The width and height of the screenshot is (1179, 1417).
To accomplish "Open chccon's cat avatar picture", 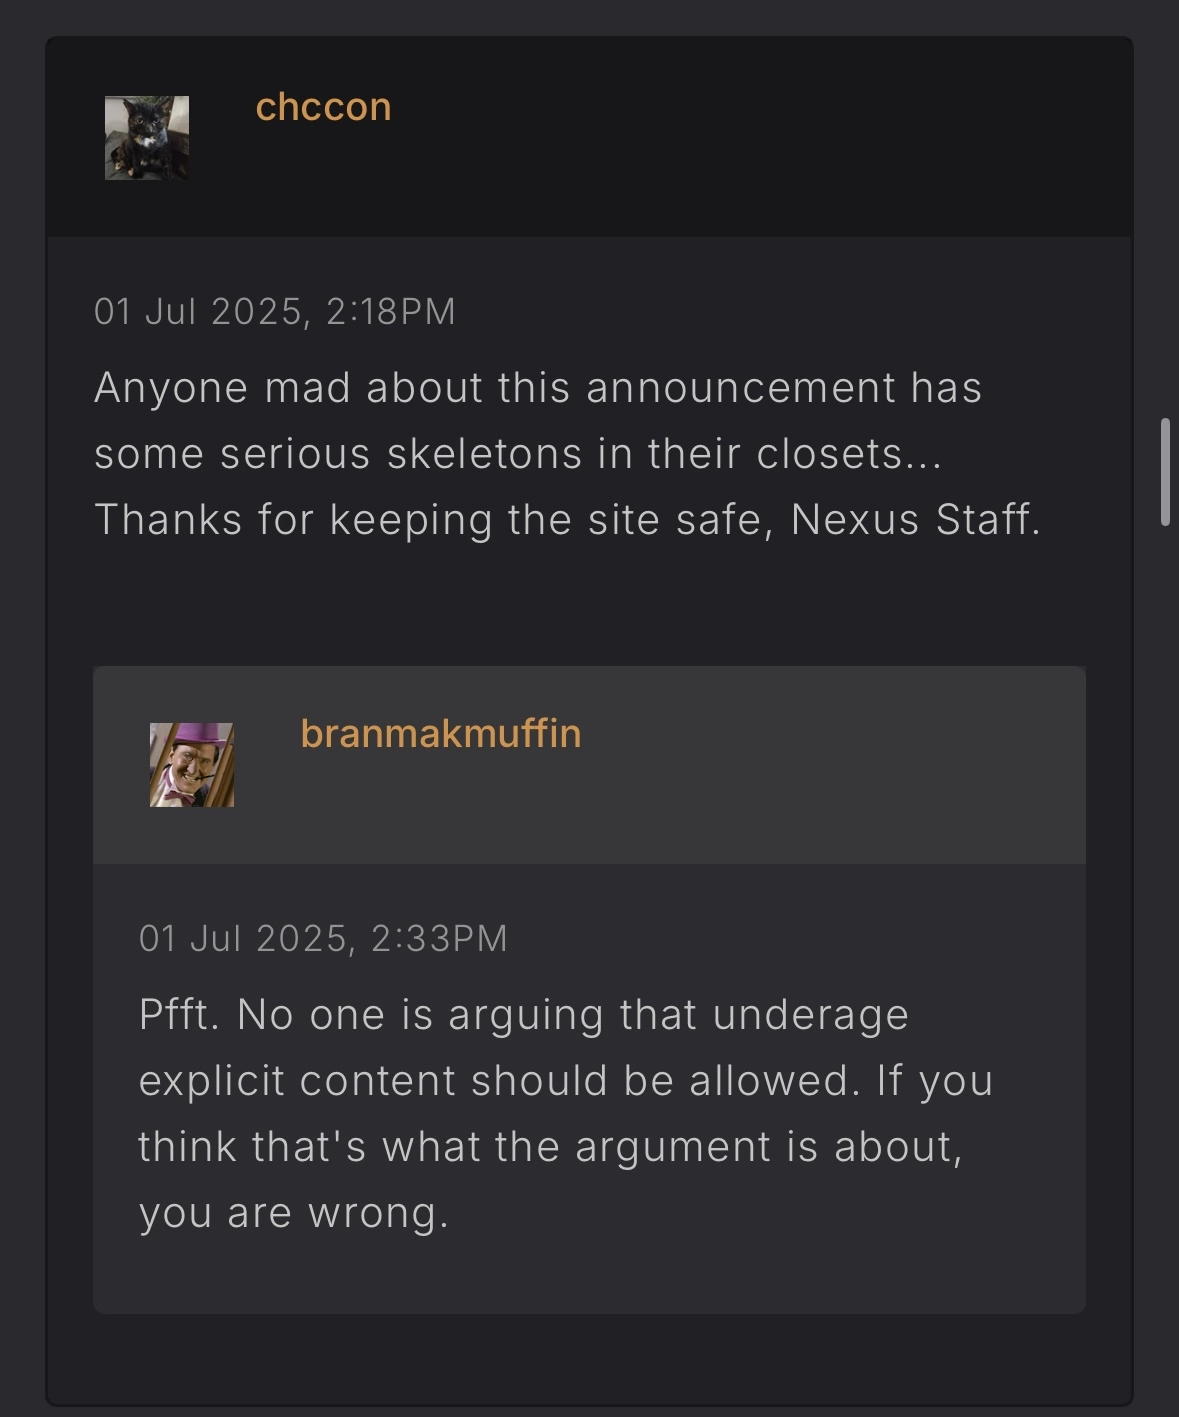I will coord(147,138).
